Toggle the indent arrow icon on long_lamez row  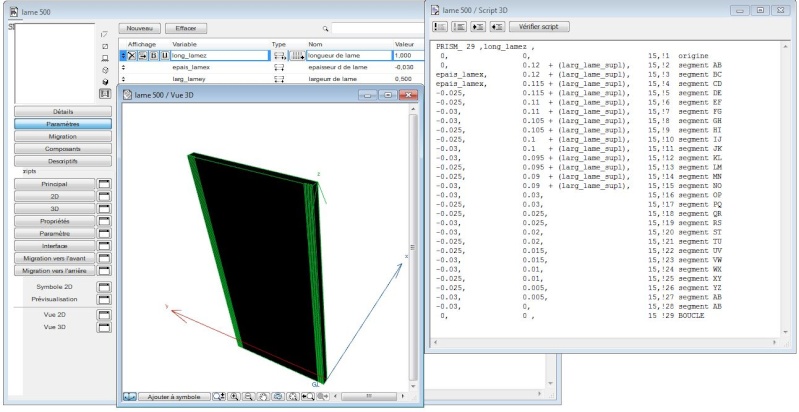(x=143, y=56)
